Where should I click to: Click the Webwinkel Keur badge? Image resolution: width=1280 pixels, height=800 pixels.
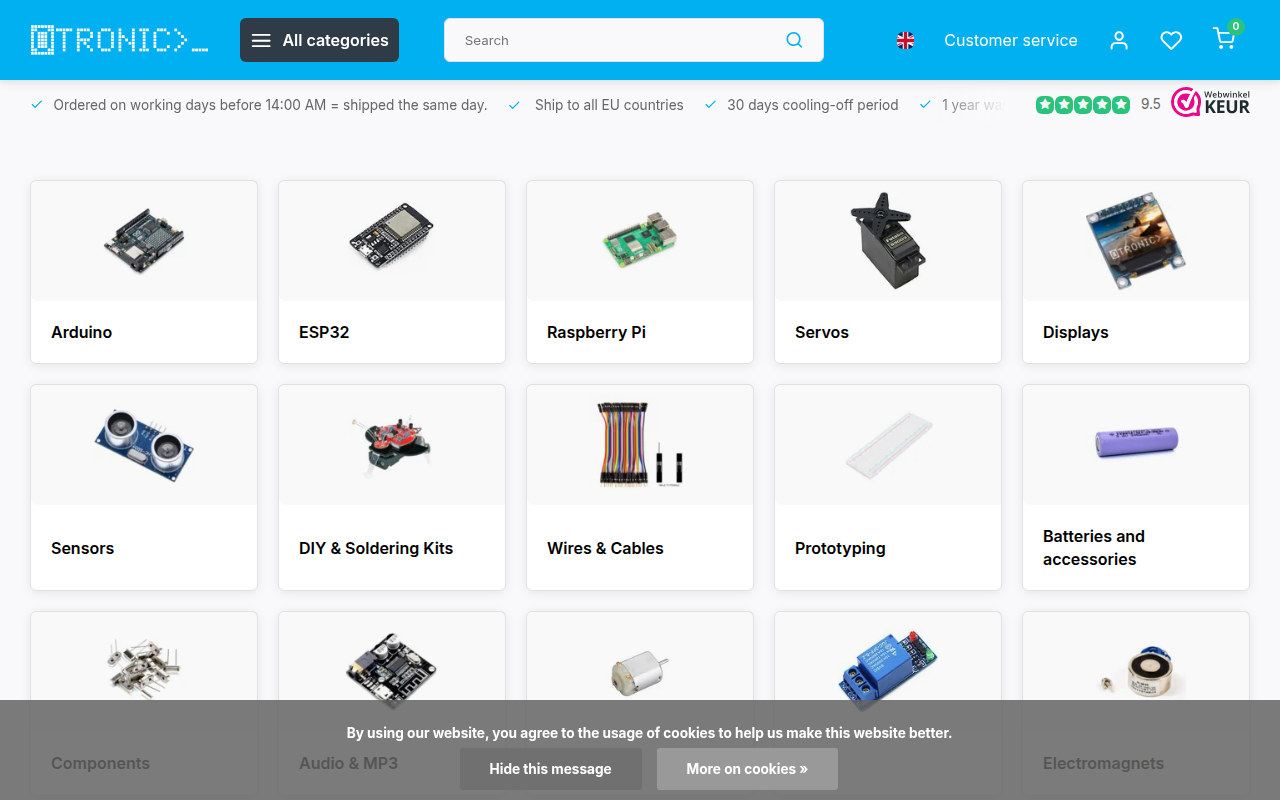[1210, 103]
